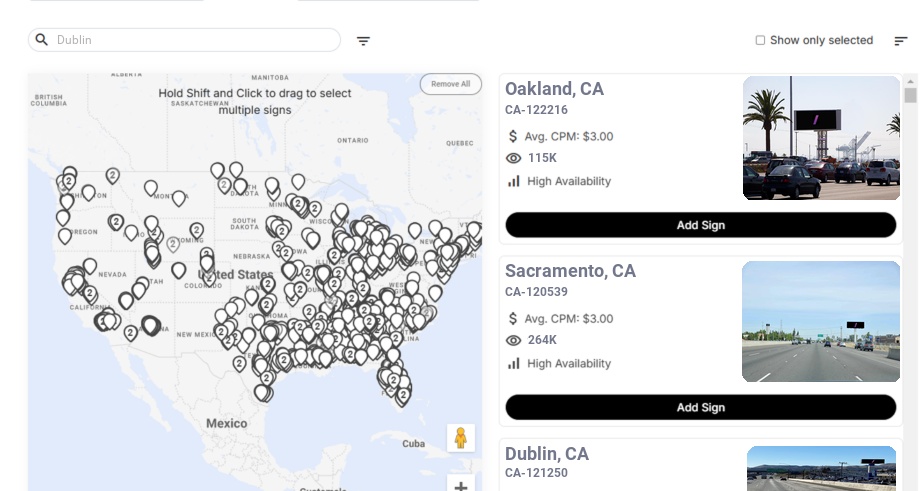Click the Sacramento impressions eye icon
Image resolution: width=920 pixels, height=491 pixels.
pos(514,340)
